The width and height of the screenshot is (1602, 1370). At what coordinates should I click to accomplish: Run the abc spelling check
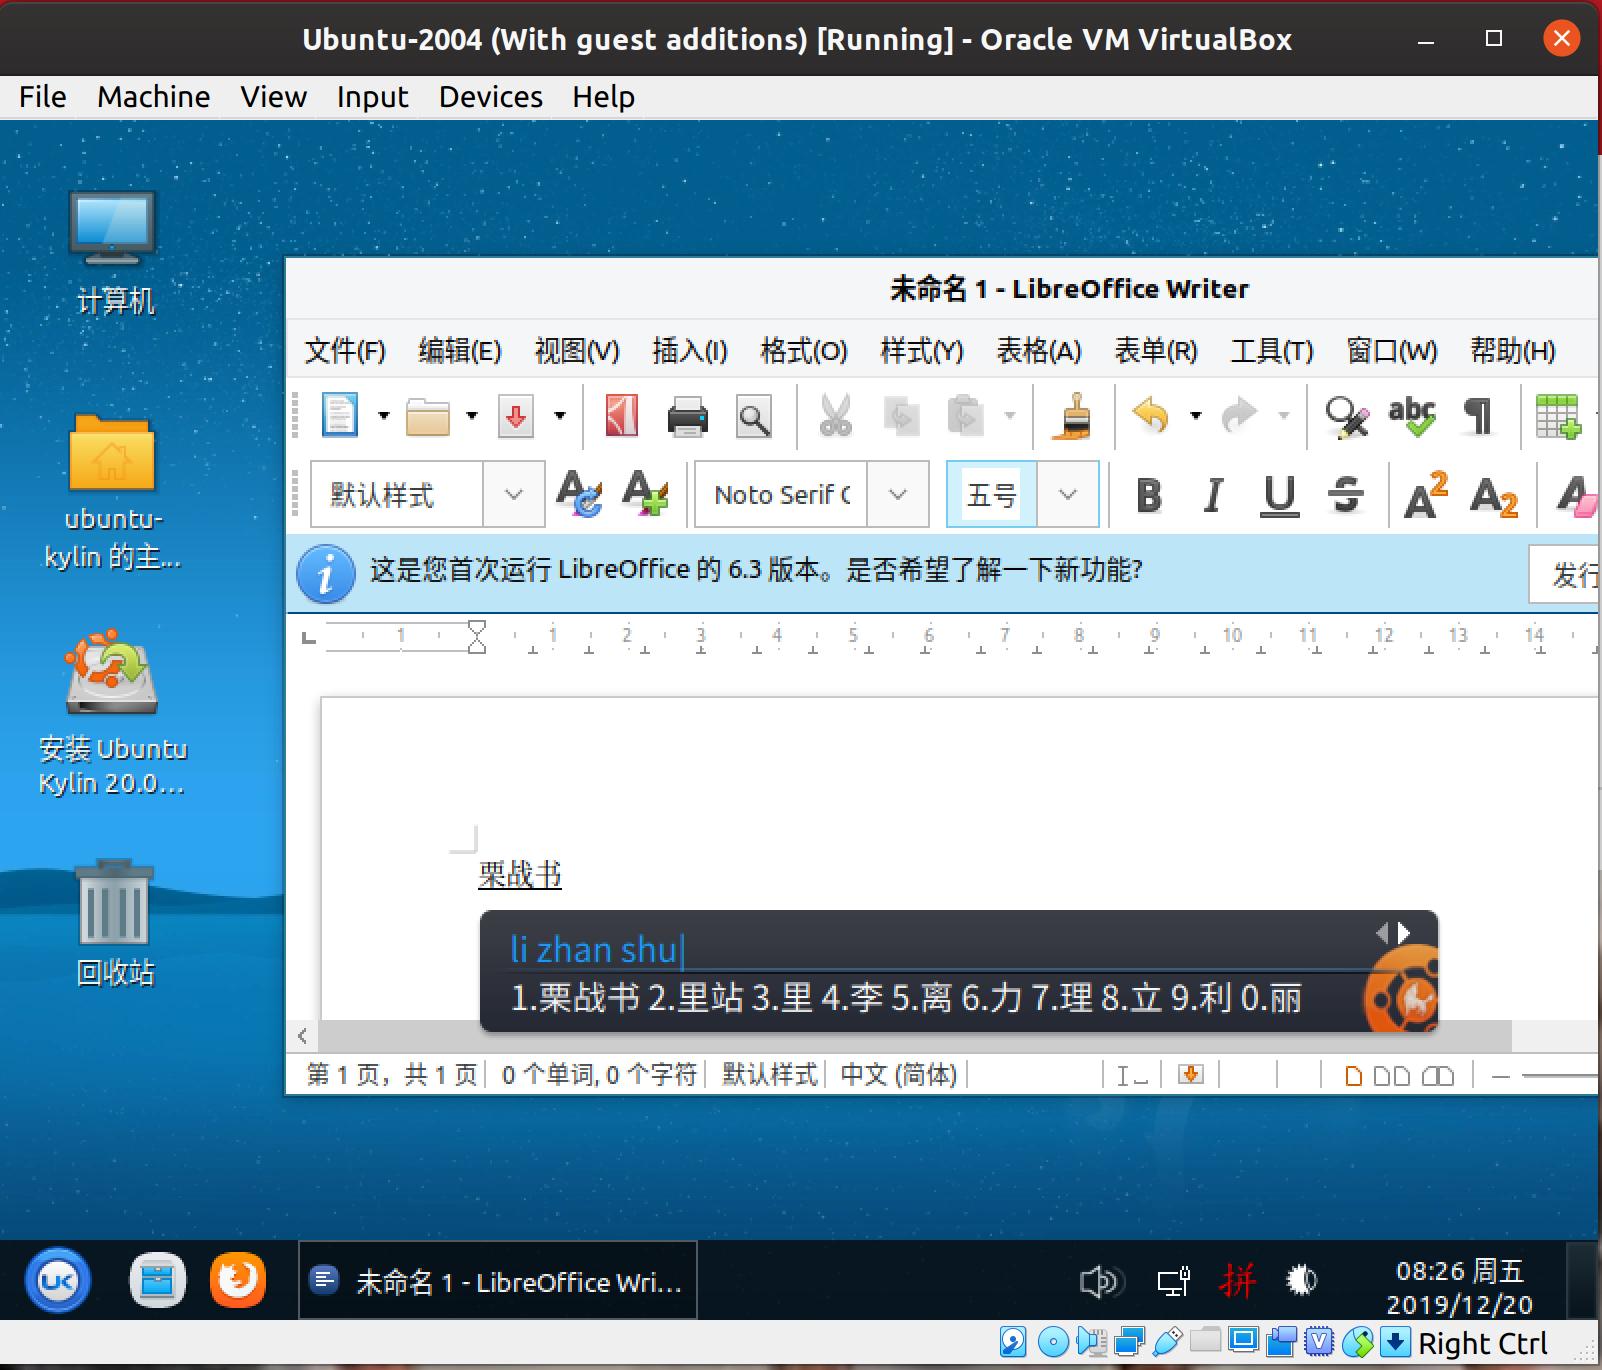1412,416
